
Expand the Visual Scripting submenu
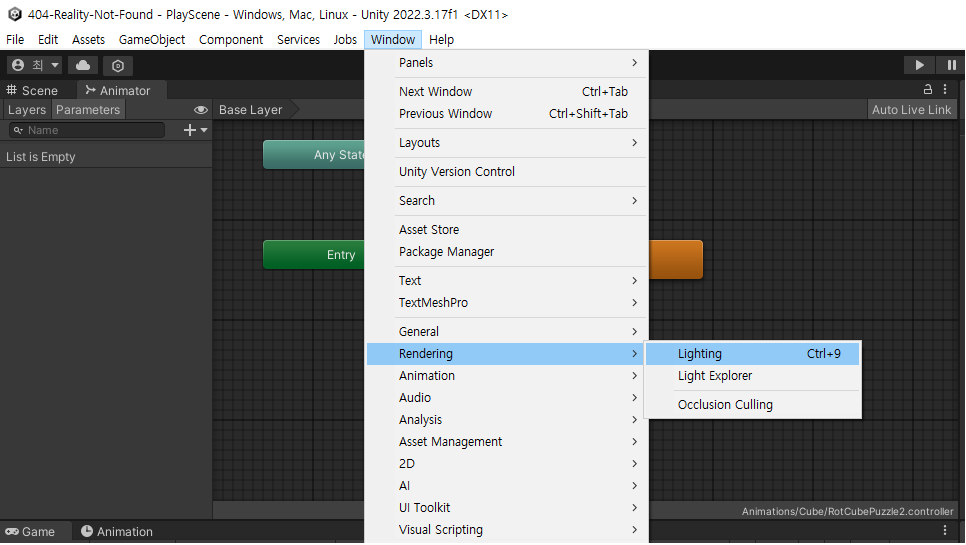point(507,530)
